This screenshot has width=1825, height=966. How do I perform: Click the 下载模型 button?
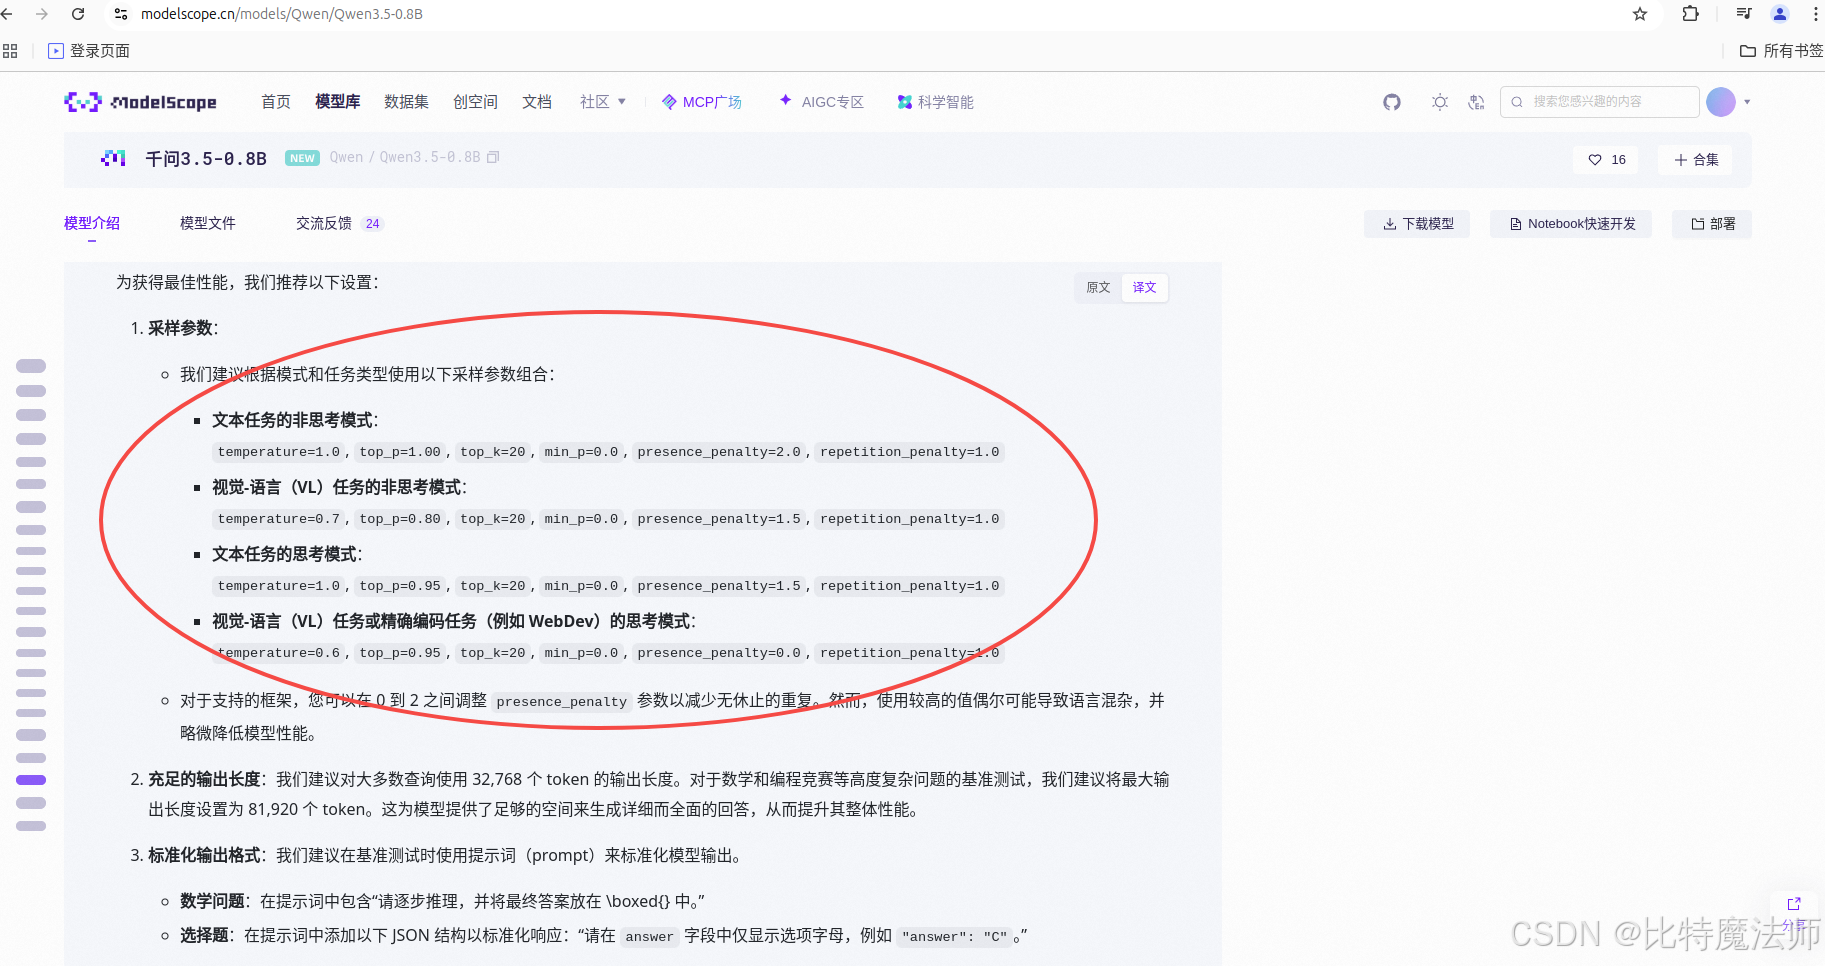pyautogui.click(x=1417, y=224)
